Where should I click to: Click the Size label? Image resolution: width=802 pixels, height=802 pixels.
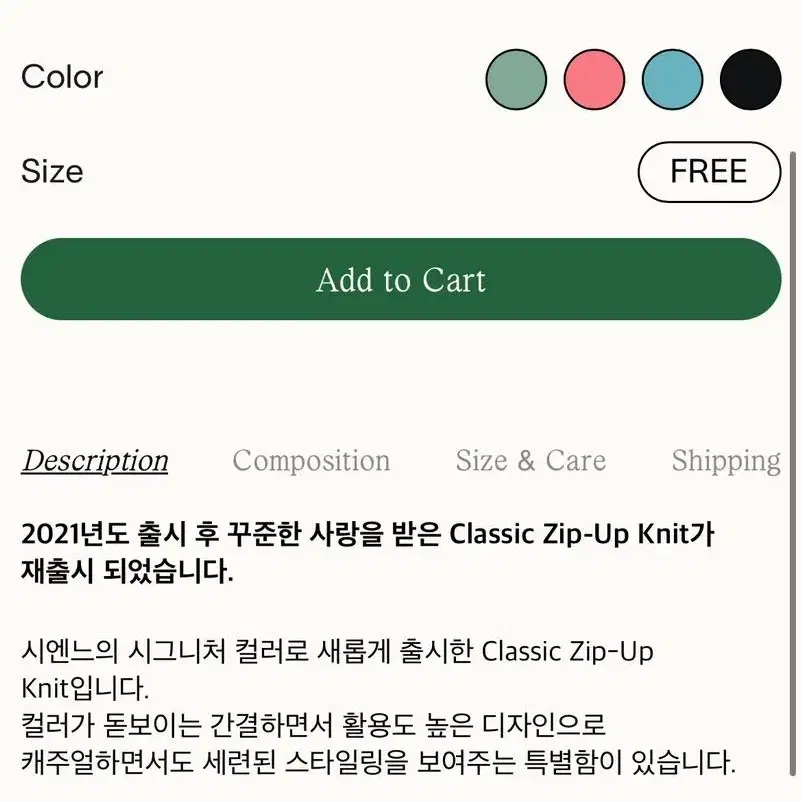52,171
